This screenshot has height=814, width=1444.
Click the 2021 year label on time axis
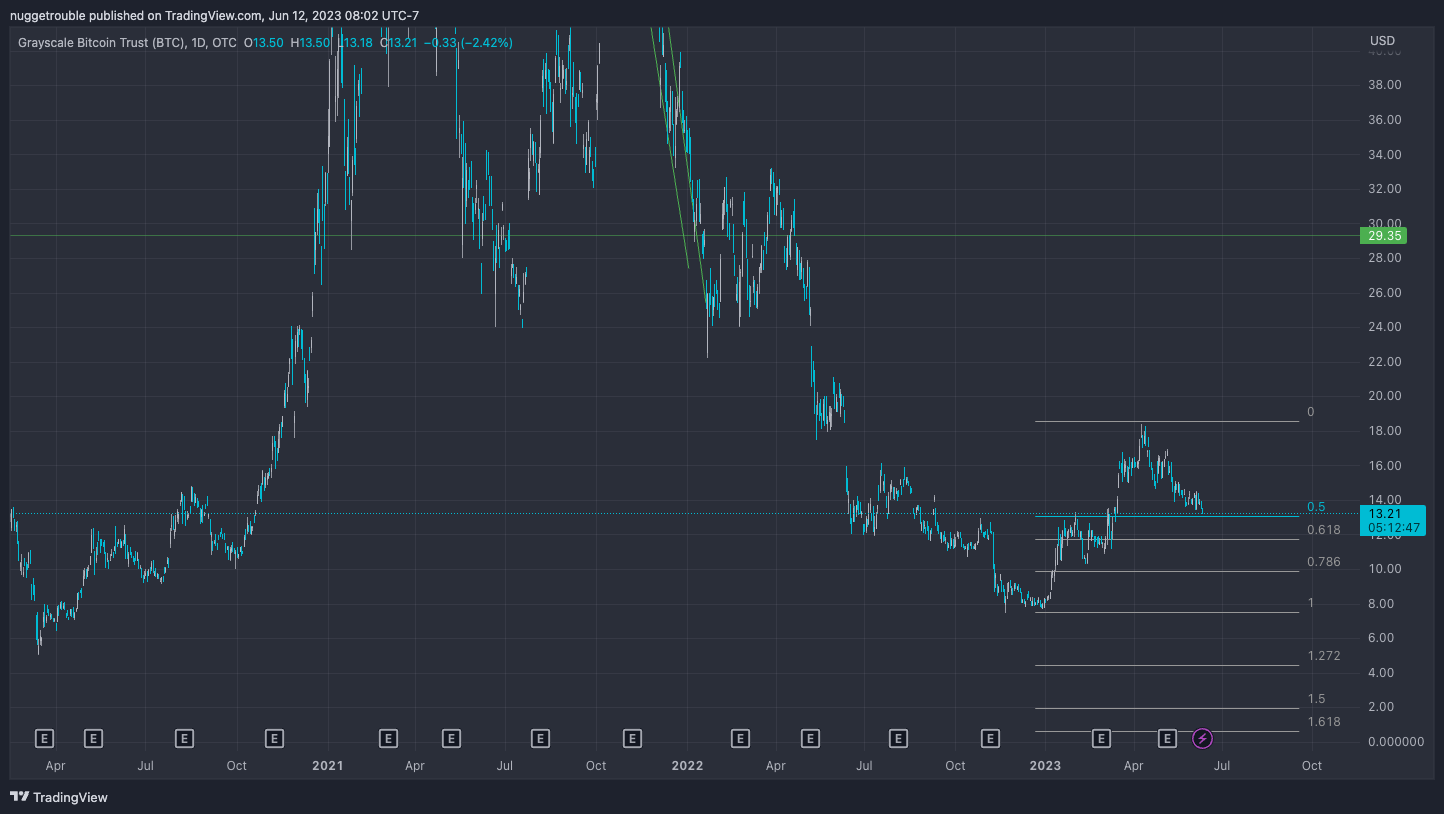[327, 766]
